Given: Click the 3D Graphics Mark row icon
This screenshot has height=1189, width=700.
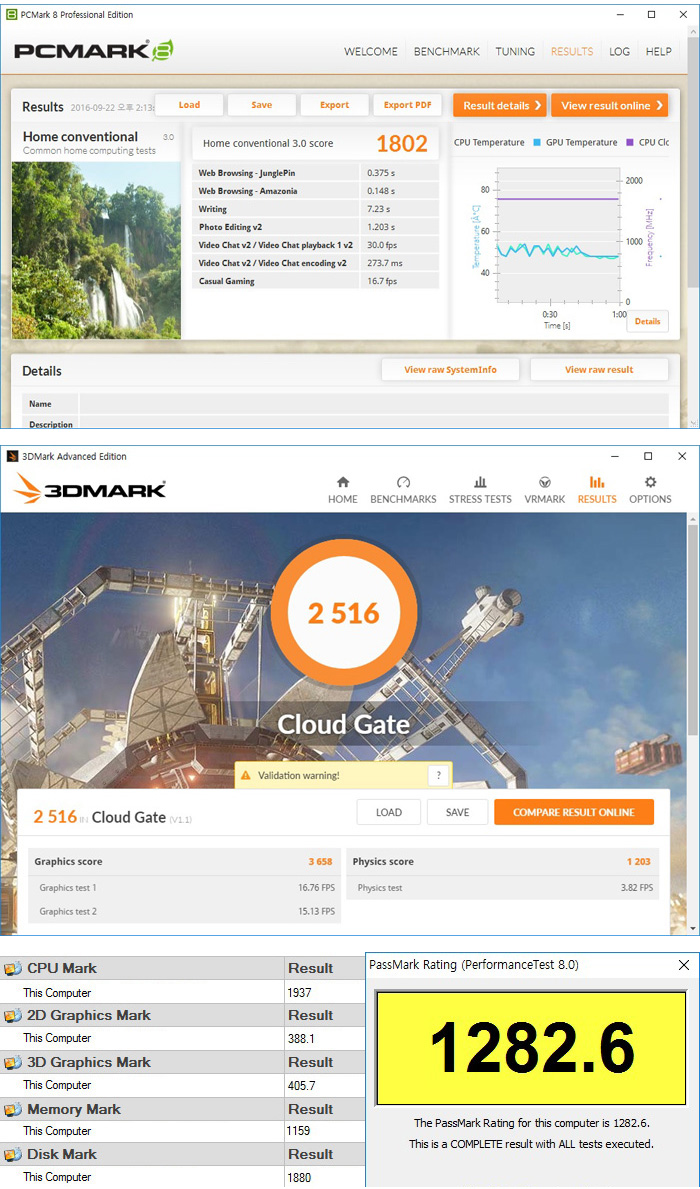Looking at the screenshot, I should pyautogui.click(x=13, y=1062).
